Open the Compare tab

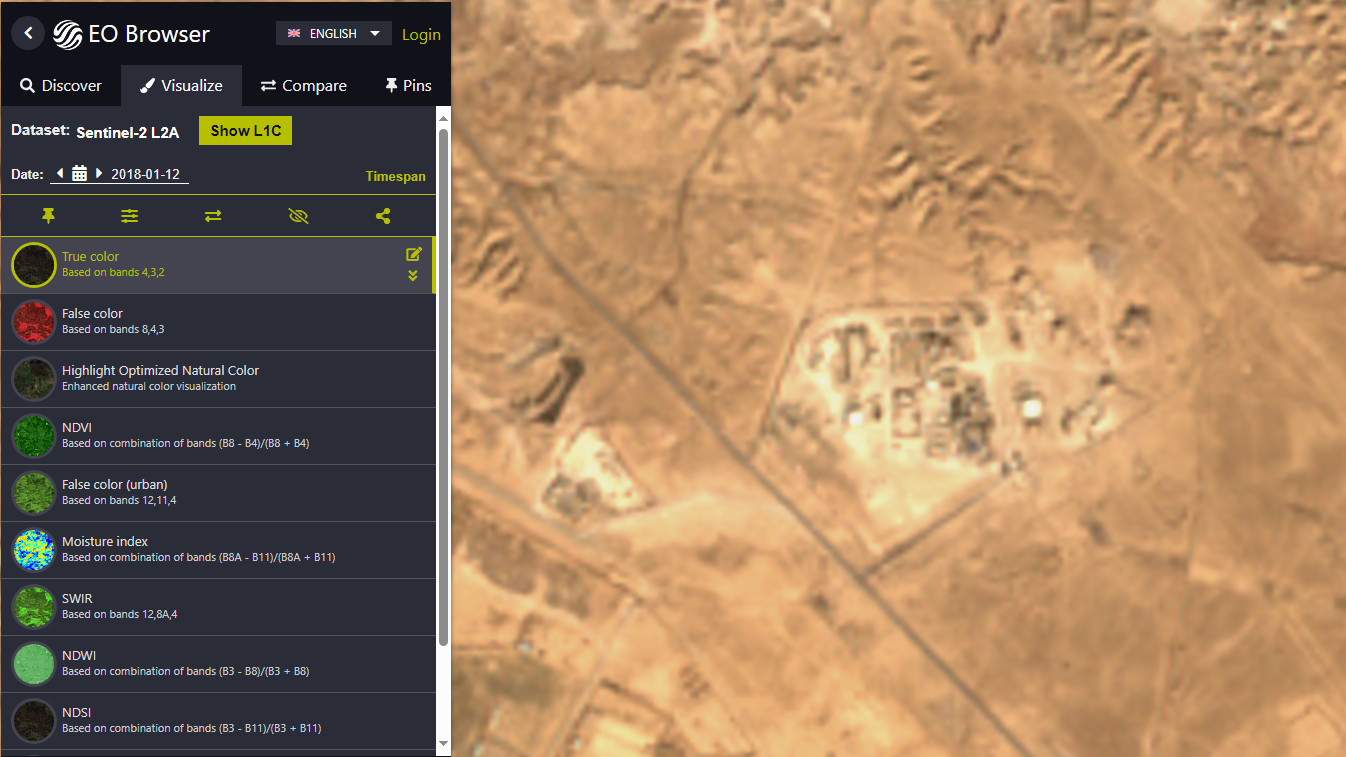(x=304, y=86)
